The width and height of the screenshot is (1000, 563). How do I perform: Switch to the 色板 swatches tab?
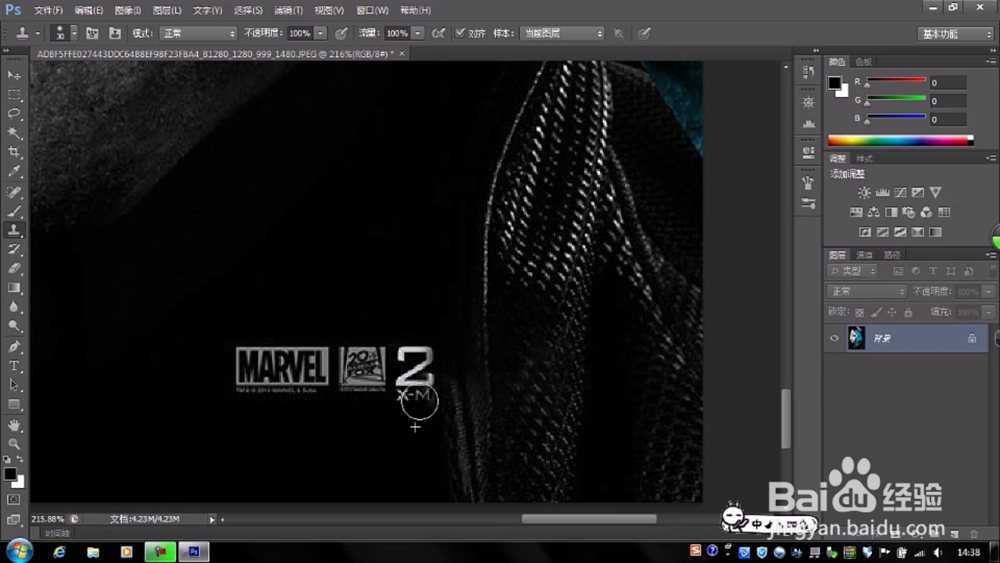[864, 62]
